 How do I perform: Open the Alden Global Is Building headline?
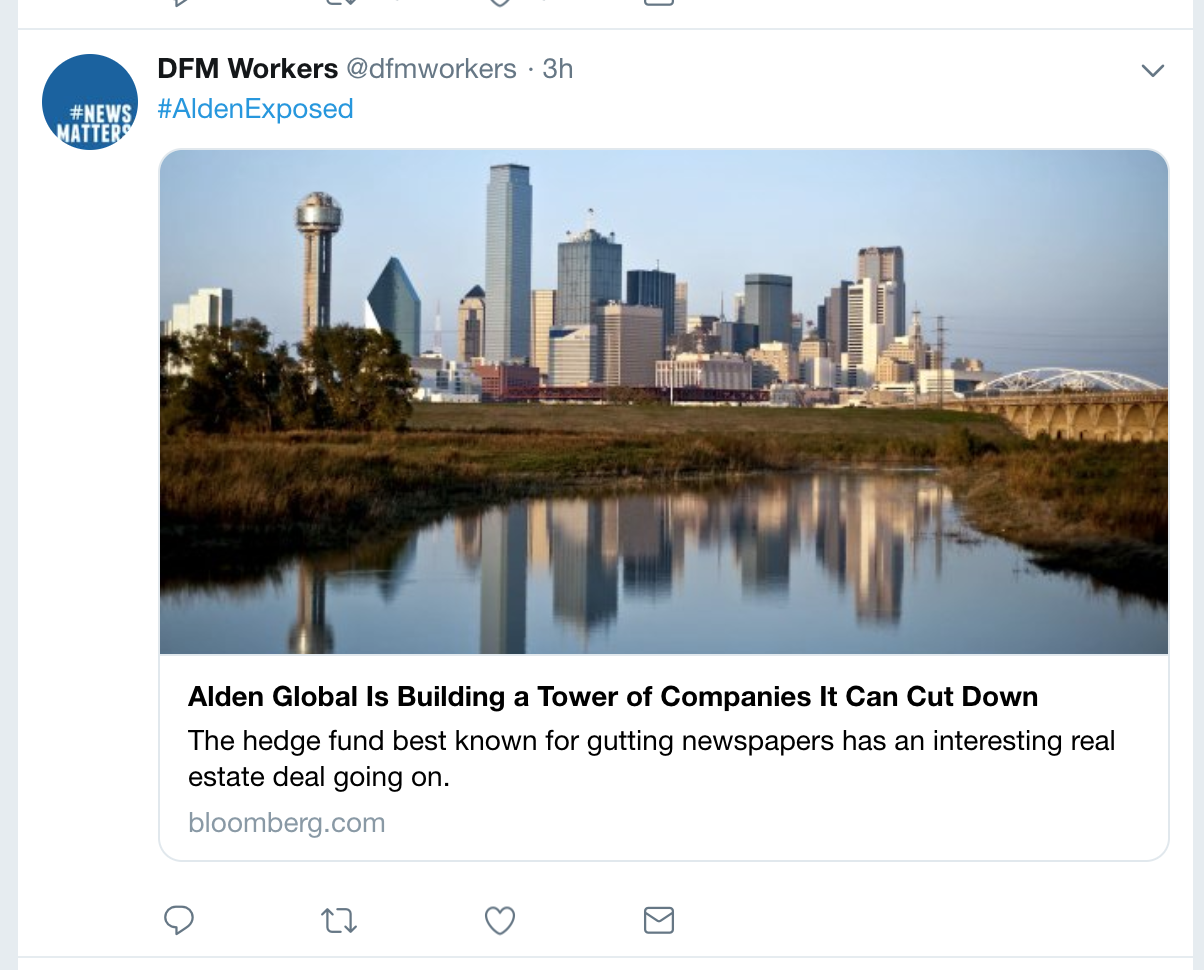(x=613, y=696)
